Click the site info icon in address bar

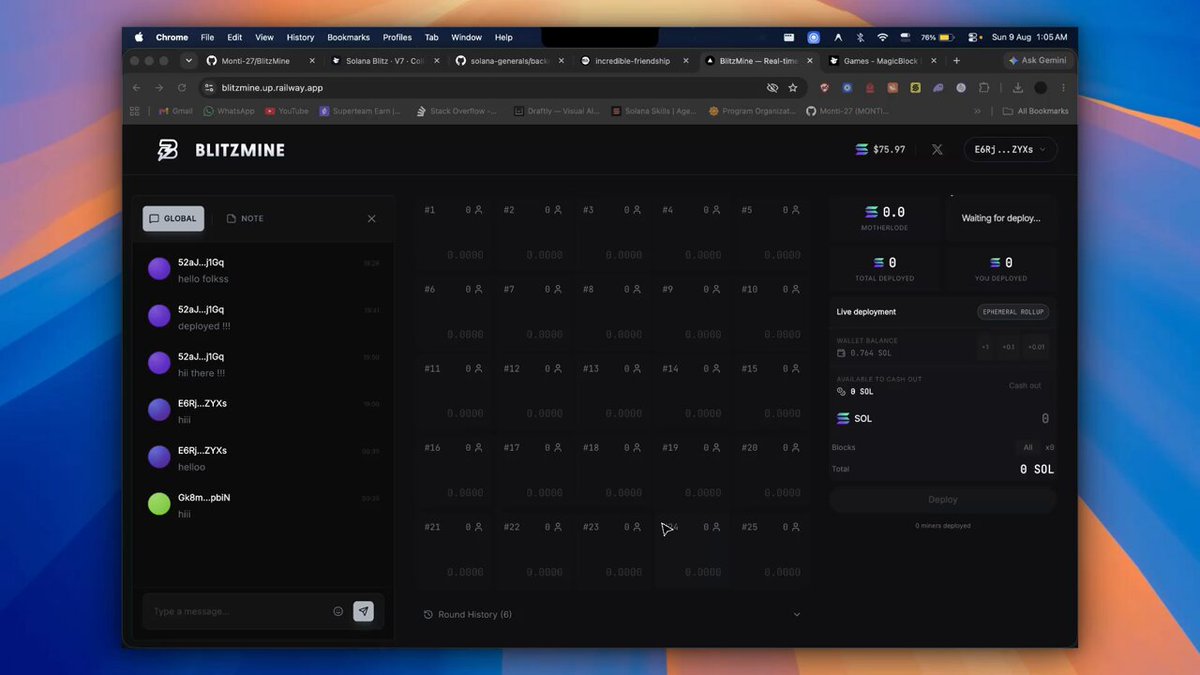209,88
